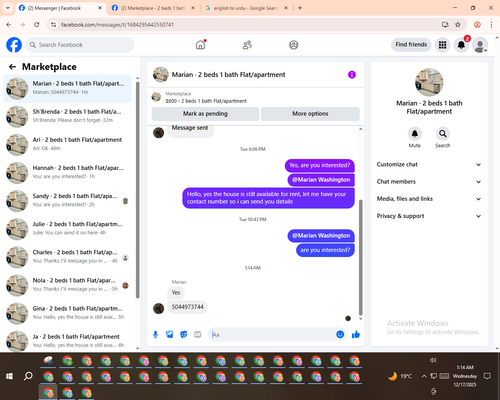
Task: Click the phone number 5044973744 message
Action: click(187, 307)
